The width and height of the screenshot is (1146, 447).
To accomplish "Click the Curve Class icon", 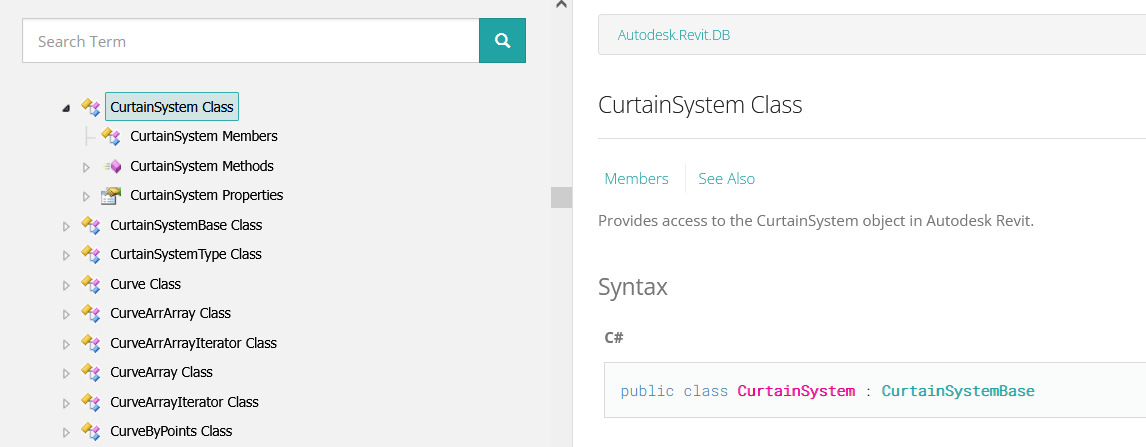I will click(91, 283).
